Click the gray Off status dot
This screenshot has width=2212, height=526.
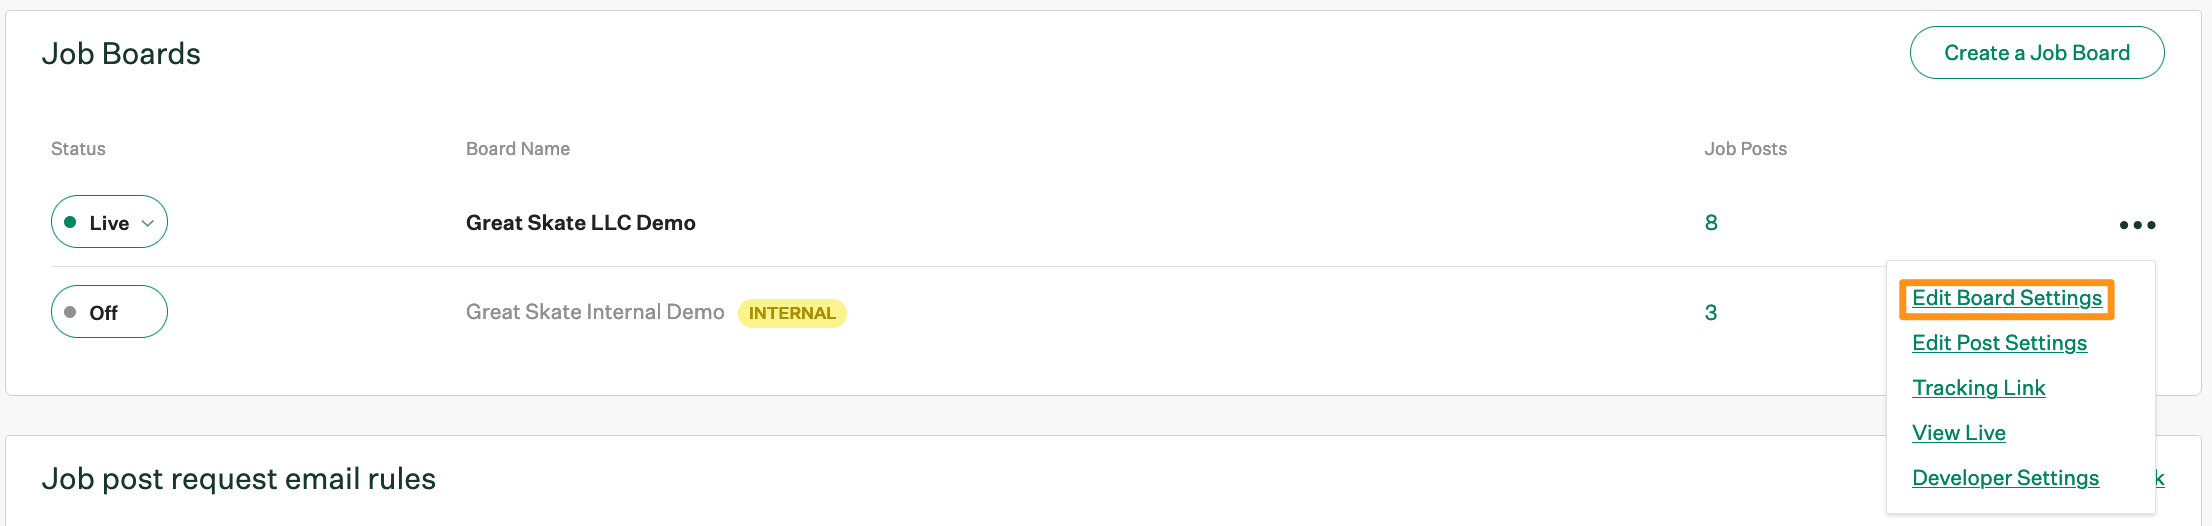70,312
